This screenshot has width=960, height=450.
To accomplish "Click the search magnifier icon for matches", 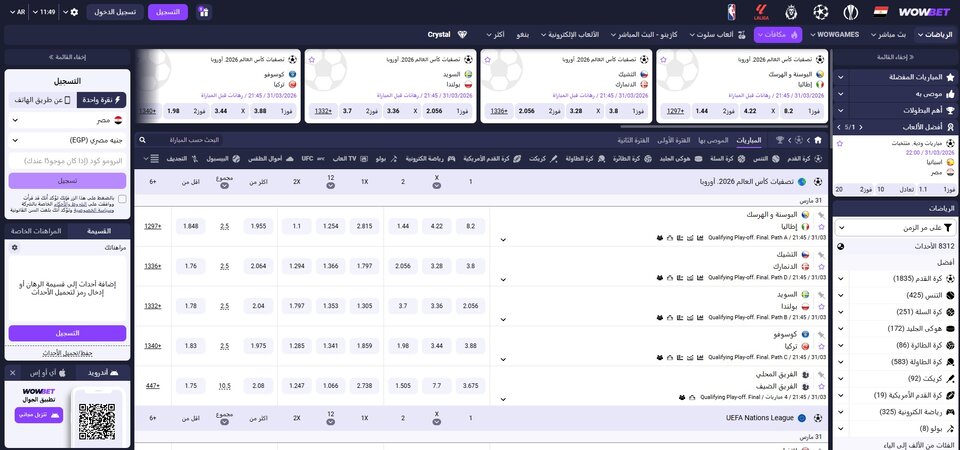I will (143, 140).
